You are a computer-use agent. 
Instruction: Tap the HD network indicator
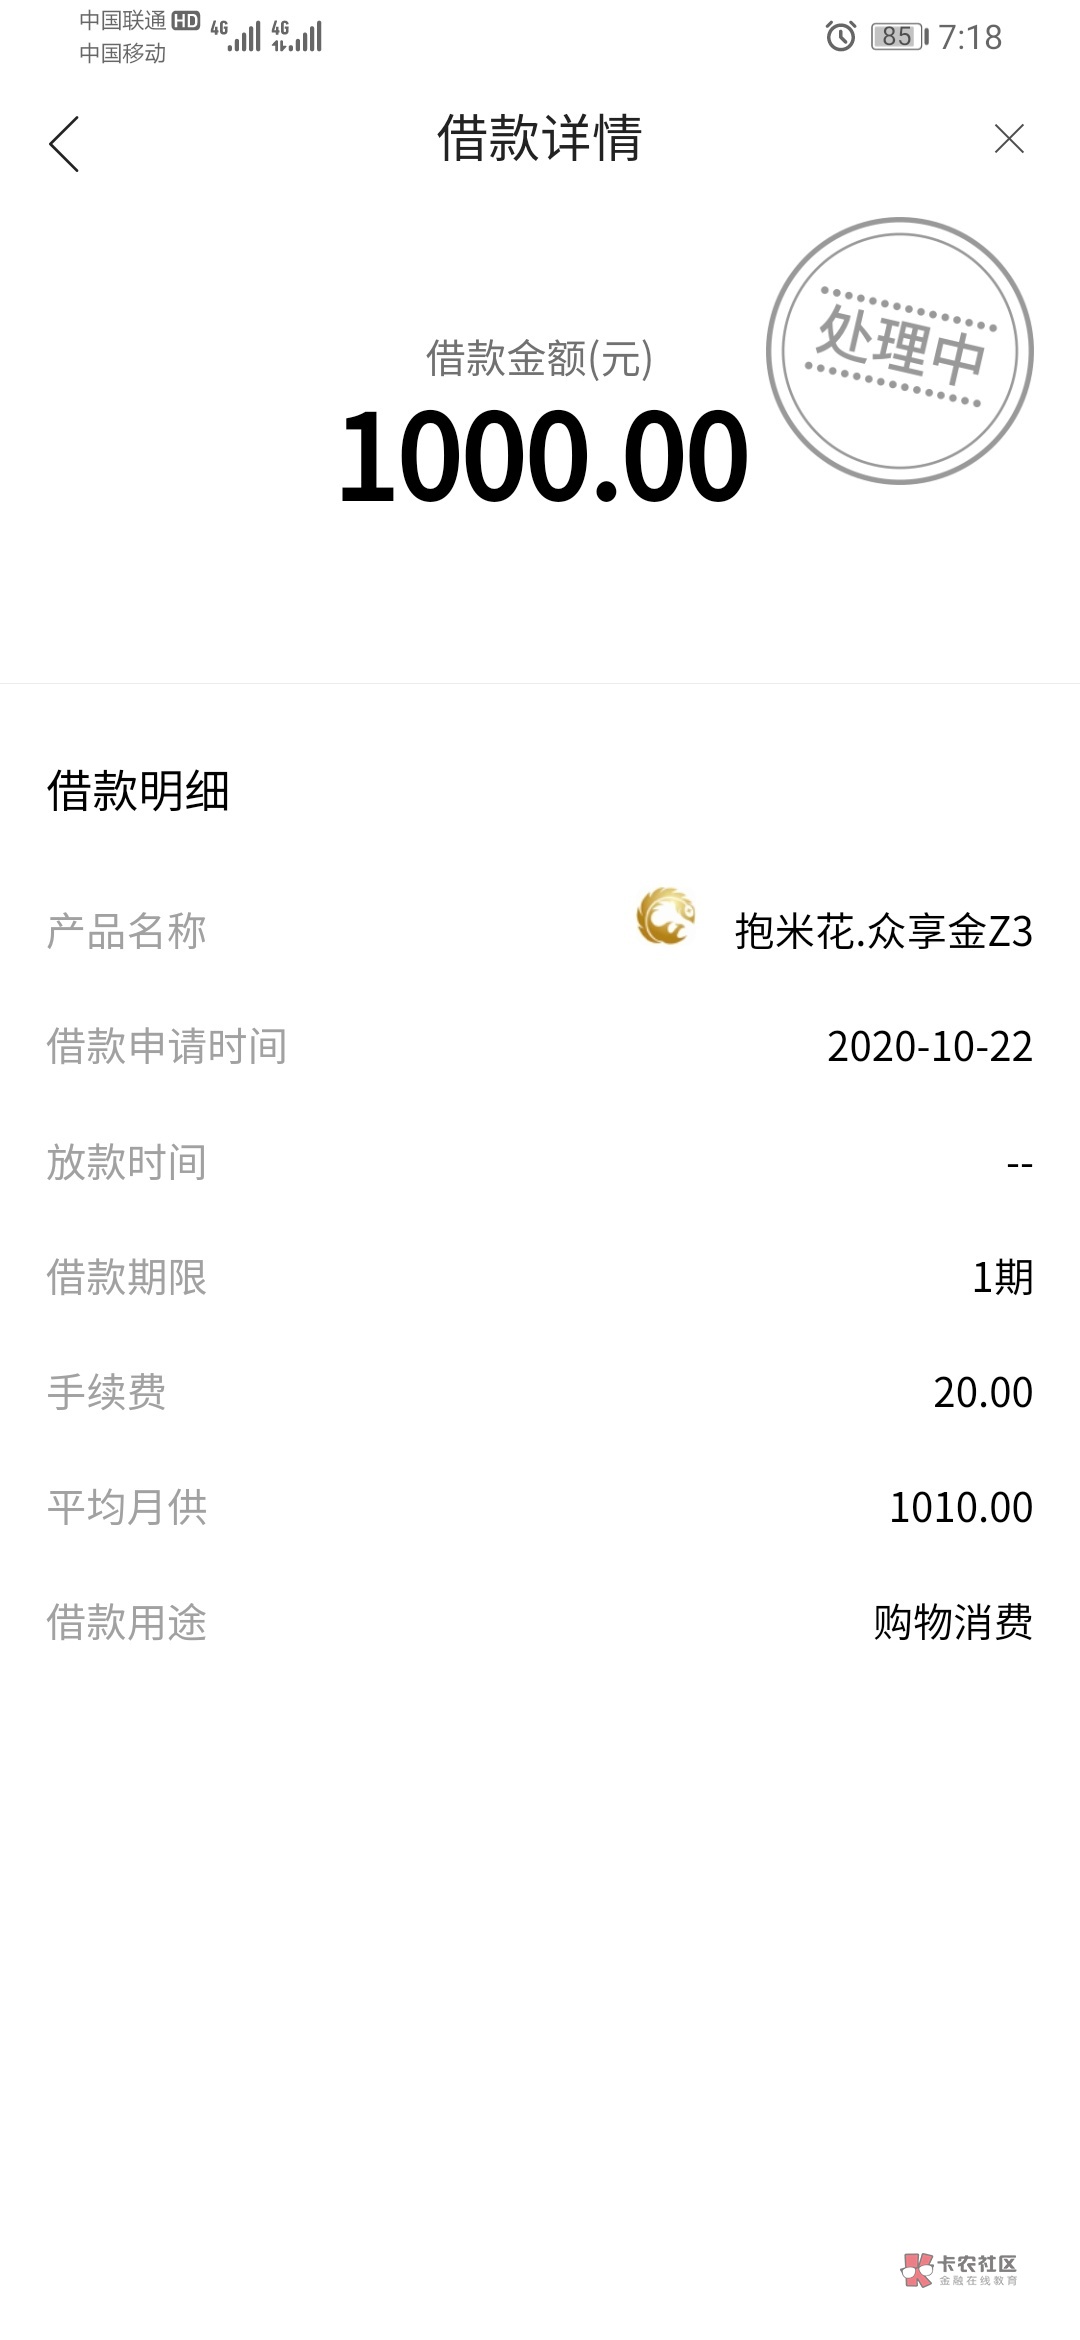186,21
